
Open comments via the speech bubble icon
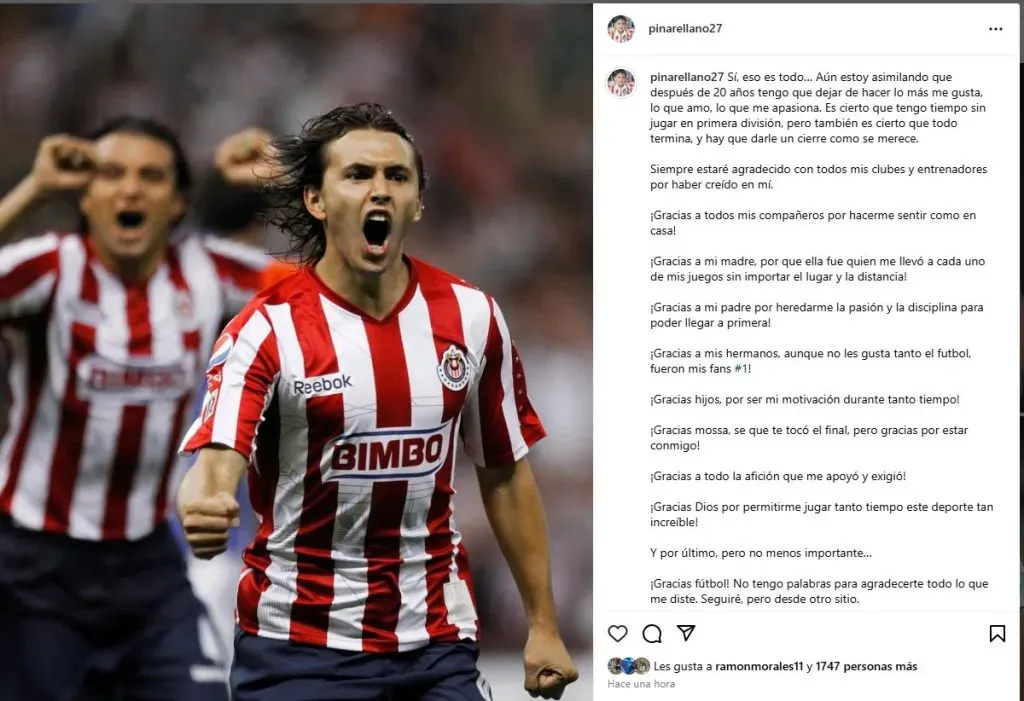(x=652, y=633)
